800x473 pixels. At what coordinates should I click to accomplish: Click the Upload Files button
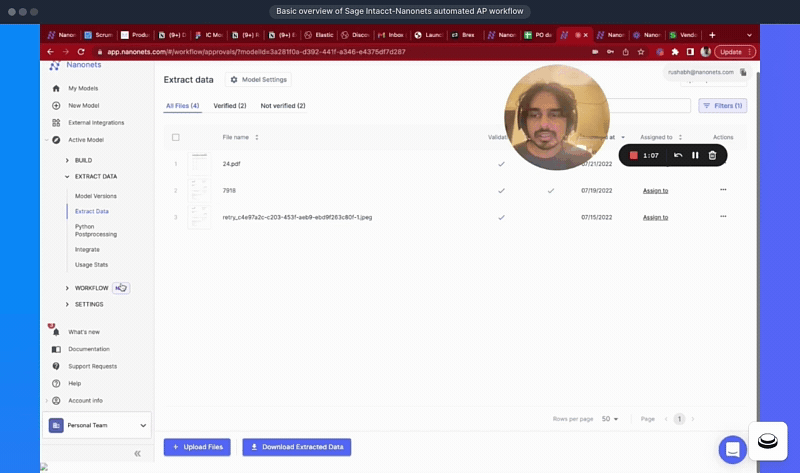(196, 447)
